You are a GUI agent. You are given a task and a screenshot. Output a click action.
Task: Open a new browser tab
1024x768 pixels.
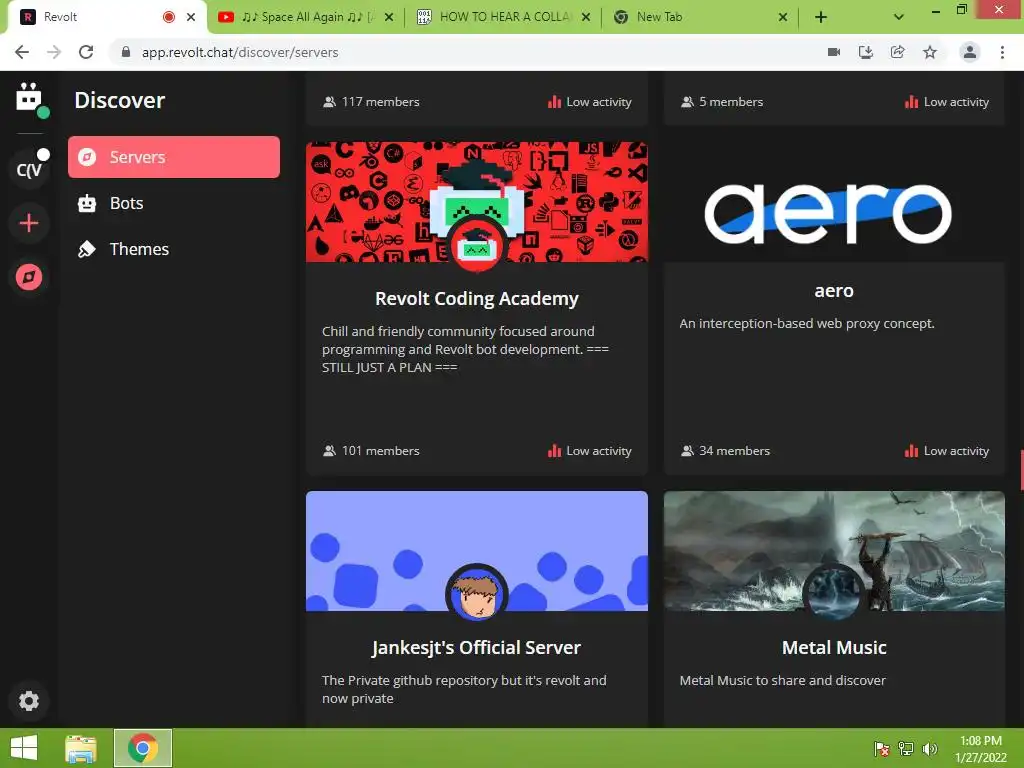coord(821,17)
